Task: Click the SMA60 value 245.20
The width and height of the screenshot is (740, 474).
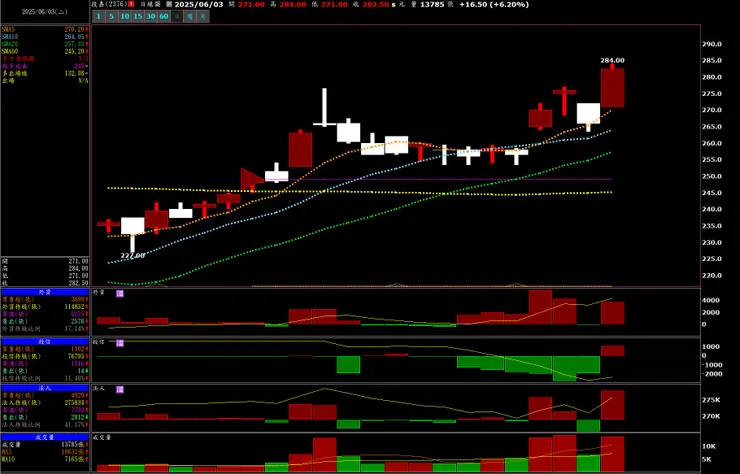Action: [x=75, y=51]
